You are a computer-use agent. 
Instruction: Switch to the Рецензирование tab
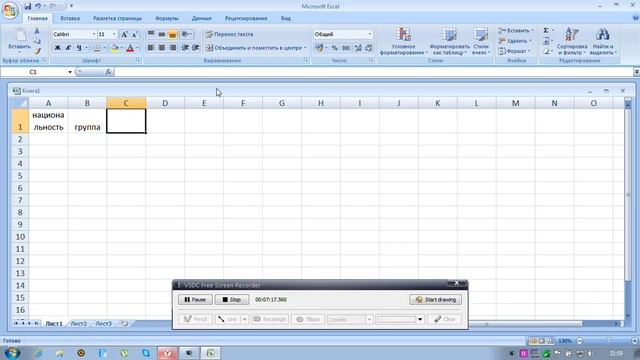(x=246, y=18)
